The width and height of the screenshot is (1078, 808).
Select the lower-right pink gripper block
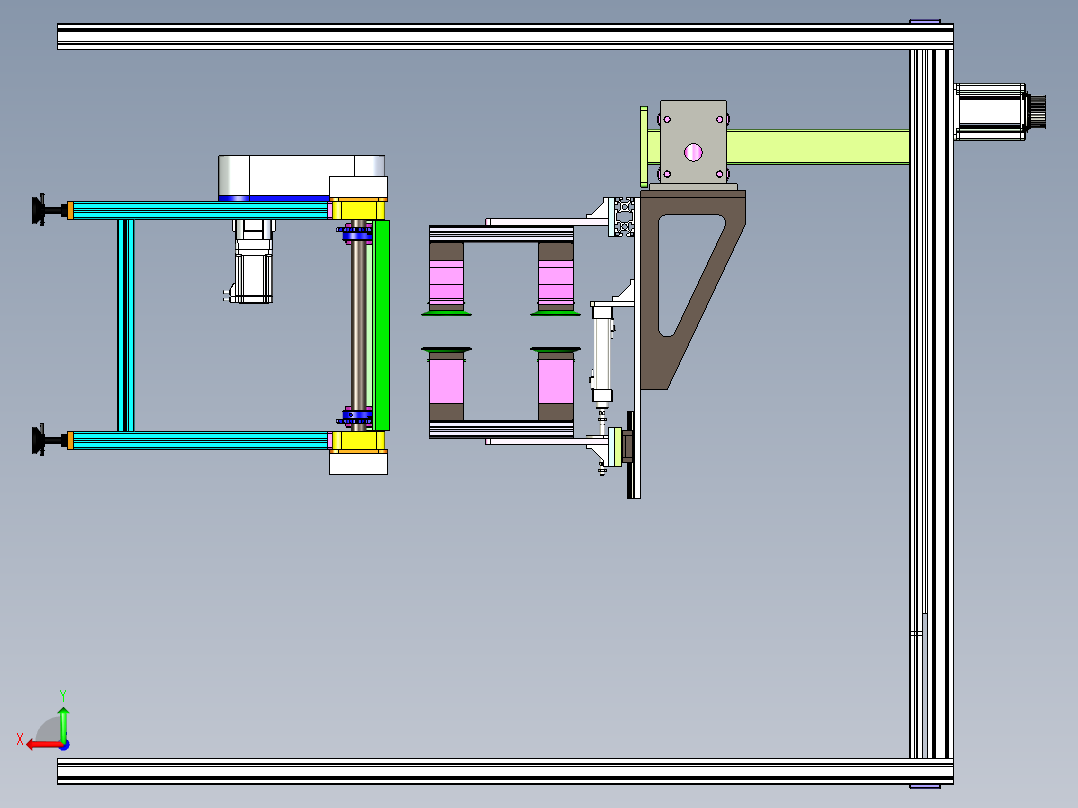(x=556, y=382)
